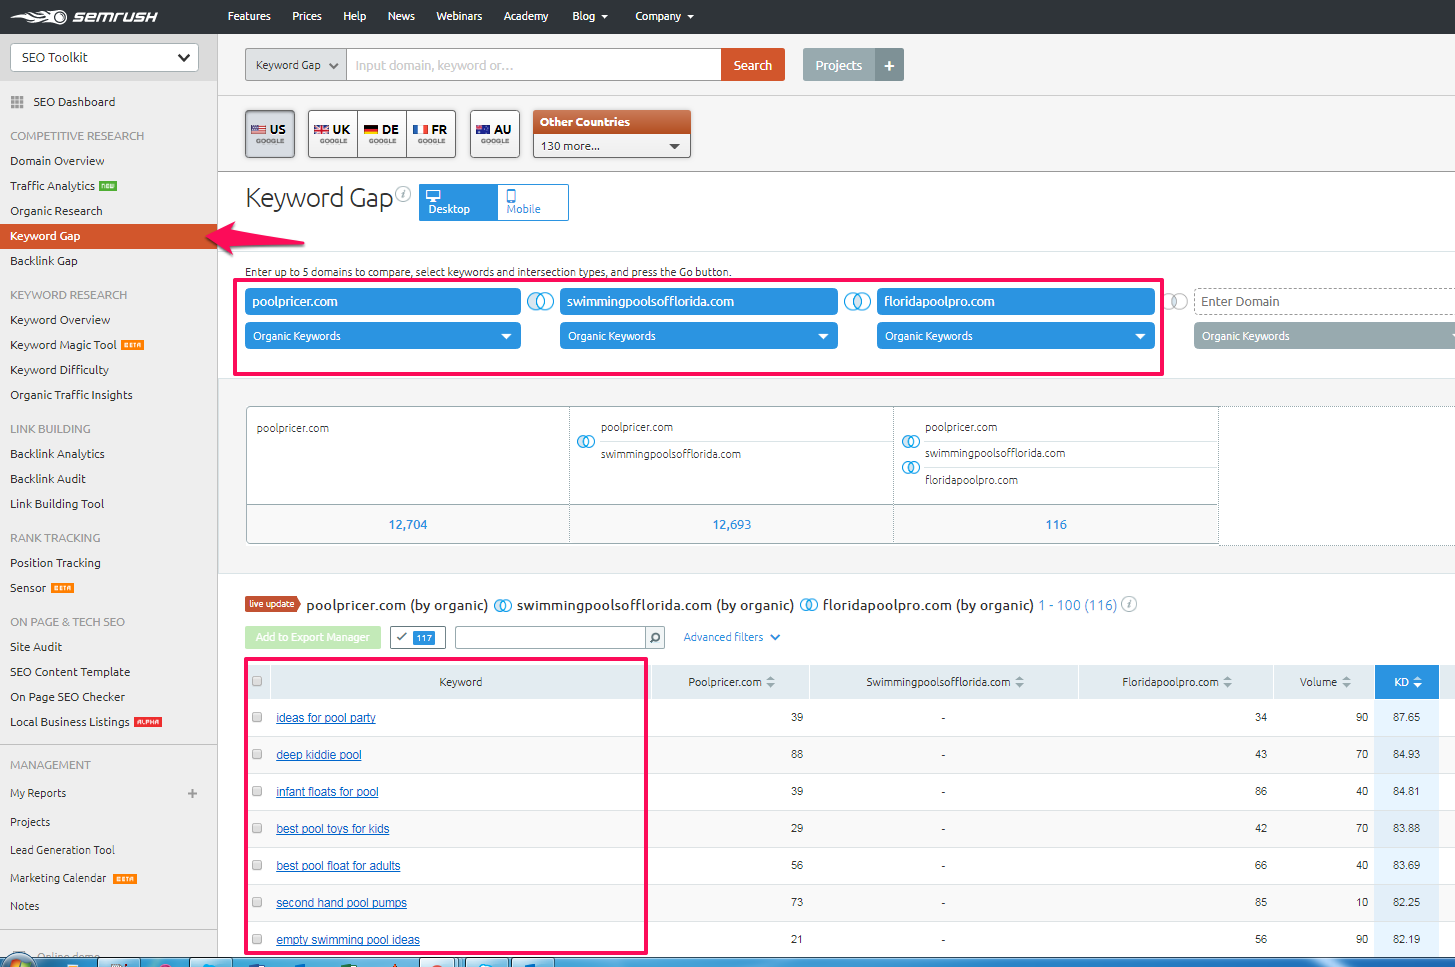Sort by Poolpricer.com column arrows
Viewport: 1455px width, 967px height.
[770, 682]
